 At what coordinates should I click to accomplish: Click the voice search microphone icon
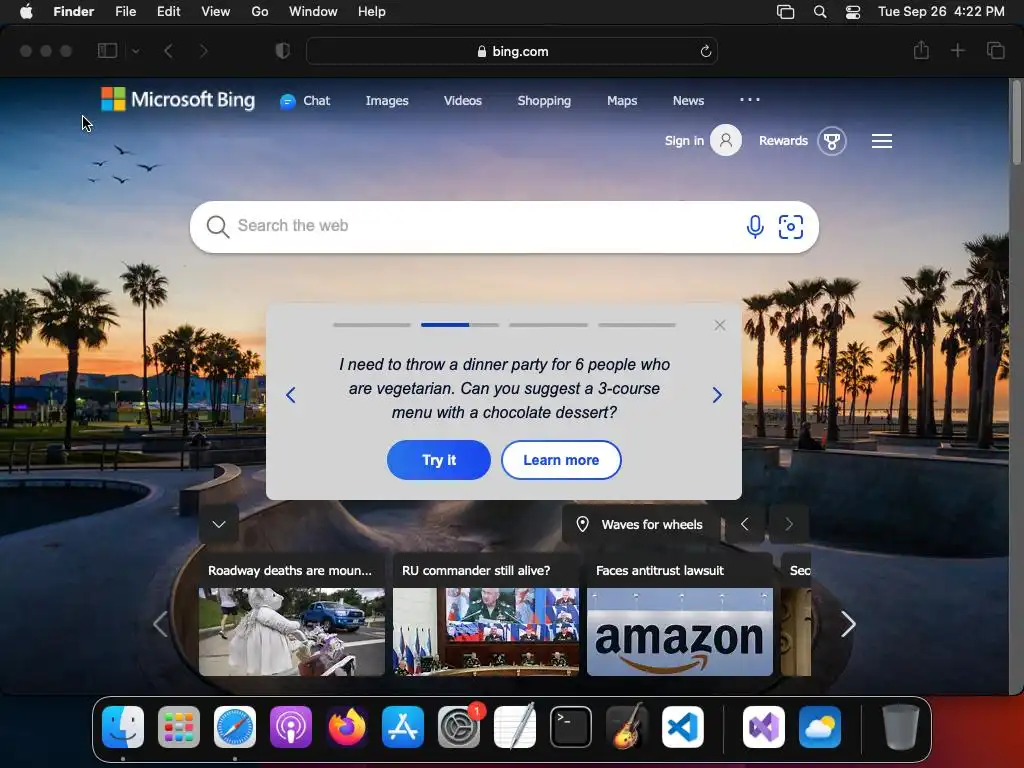coord(755,227)
